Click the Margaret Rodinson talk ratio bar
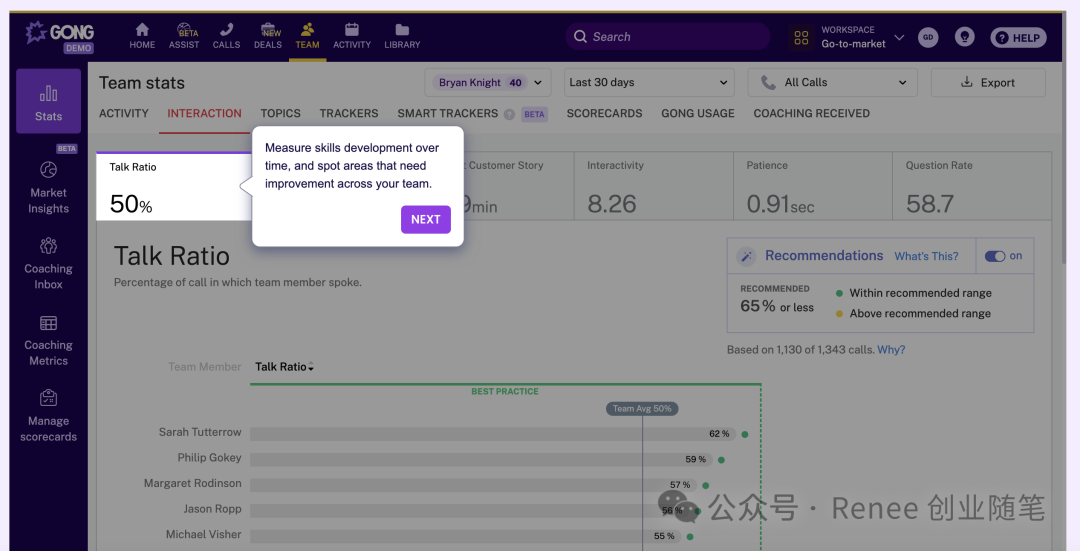The width and height of the screenshot is (1080, 551). (474, 485)
